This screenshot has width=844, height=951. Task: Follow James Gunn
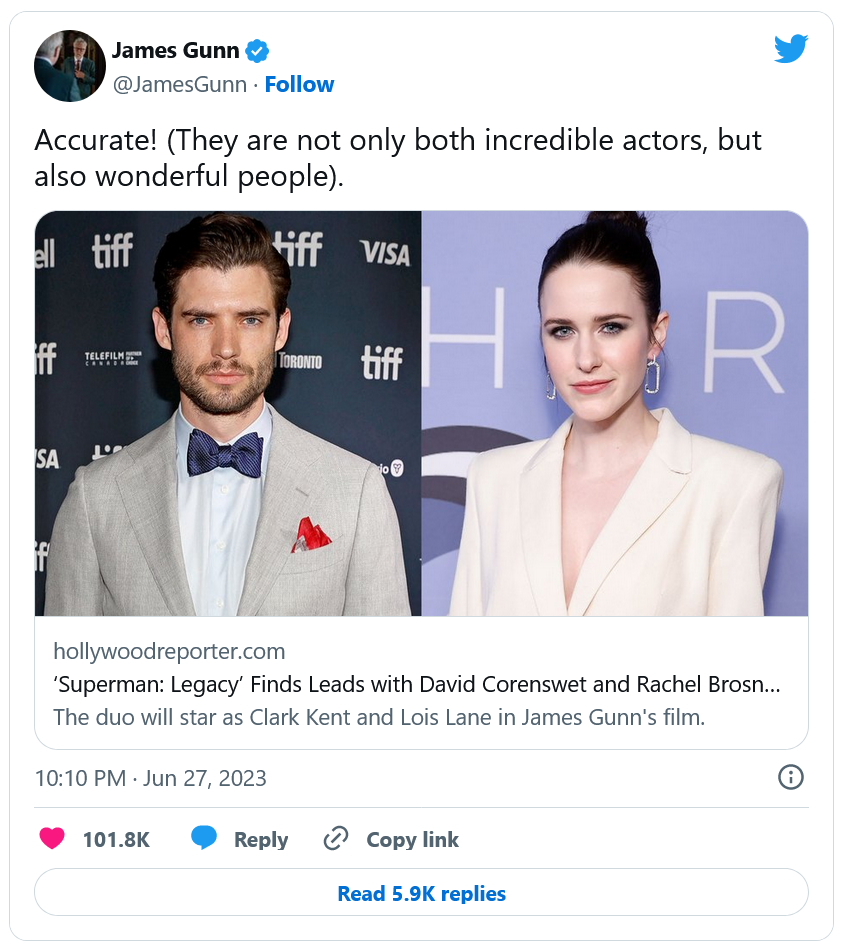coord(299,85)
